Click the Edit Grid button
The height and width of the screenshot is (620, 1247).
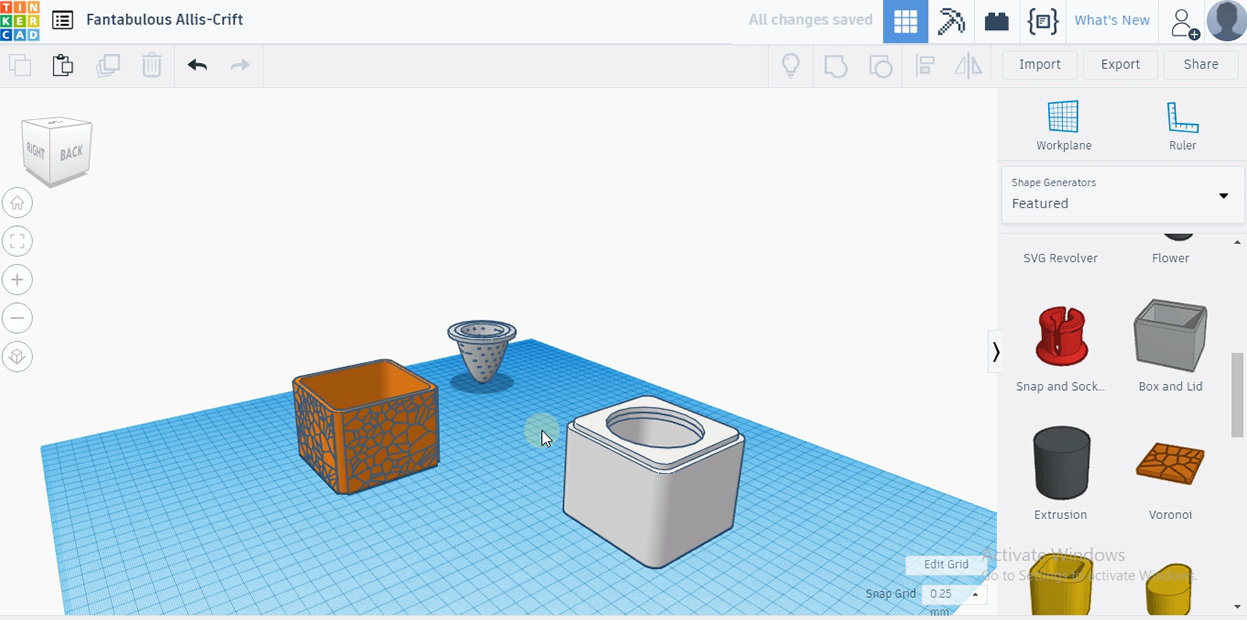(x=945, y=564)
